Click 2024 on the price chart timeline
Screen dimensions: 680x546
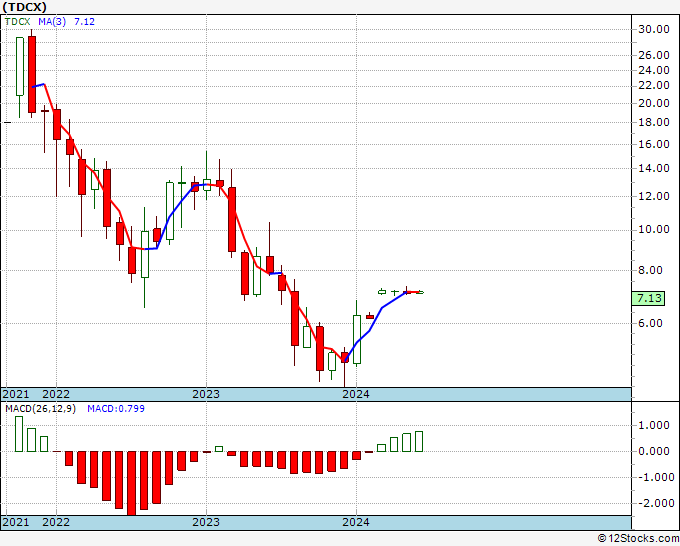coord(356,394)
